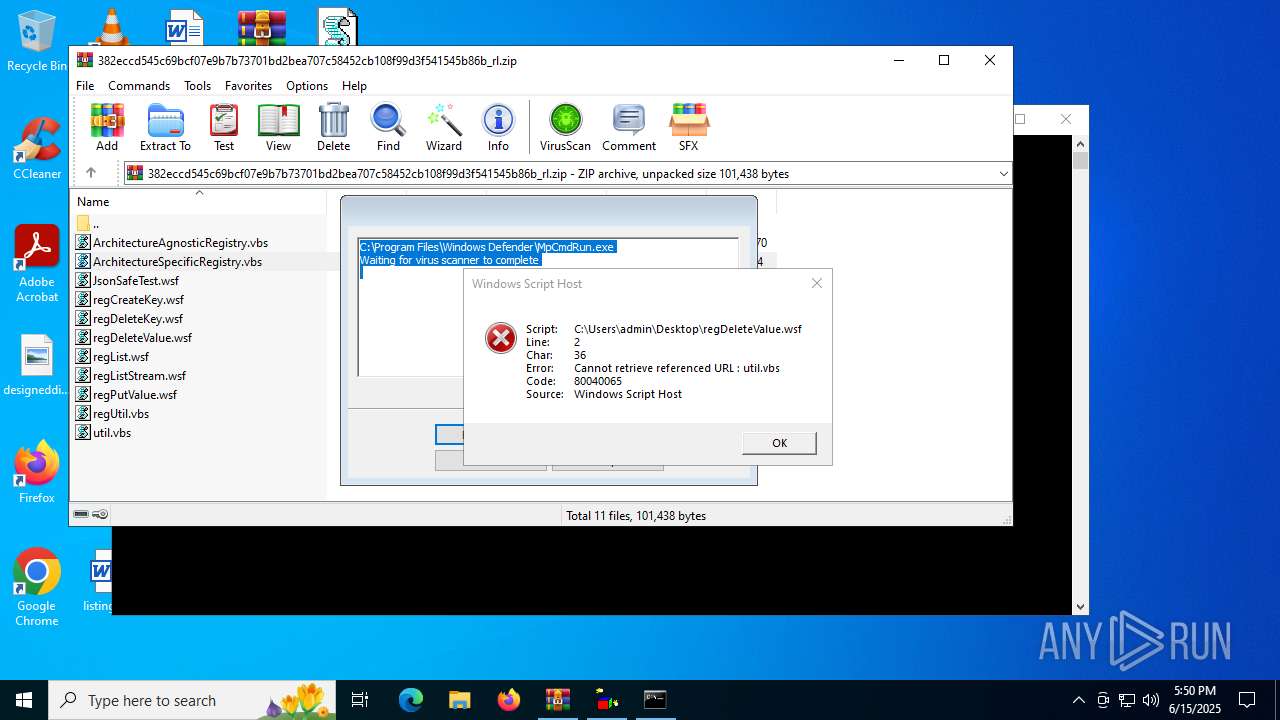Image resolution: width=1280 pixels, height=720 pixels.
Task: Click the Info toolbar icon
Action: 498,127
